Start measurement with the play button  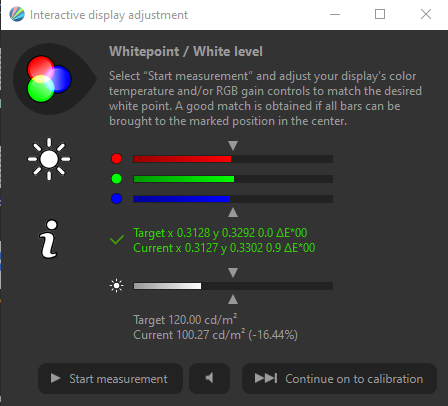tap(110, 378)
